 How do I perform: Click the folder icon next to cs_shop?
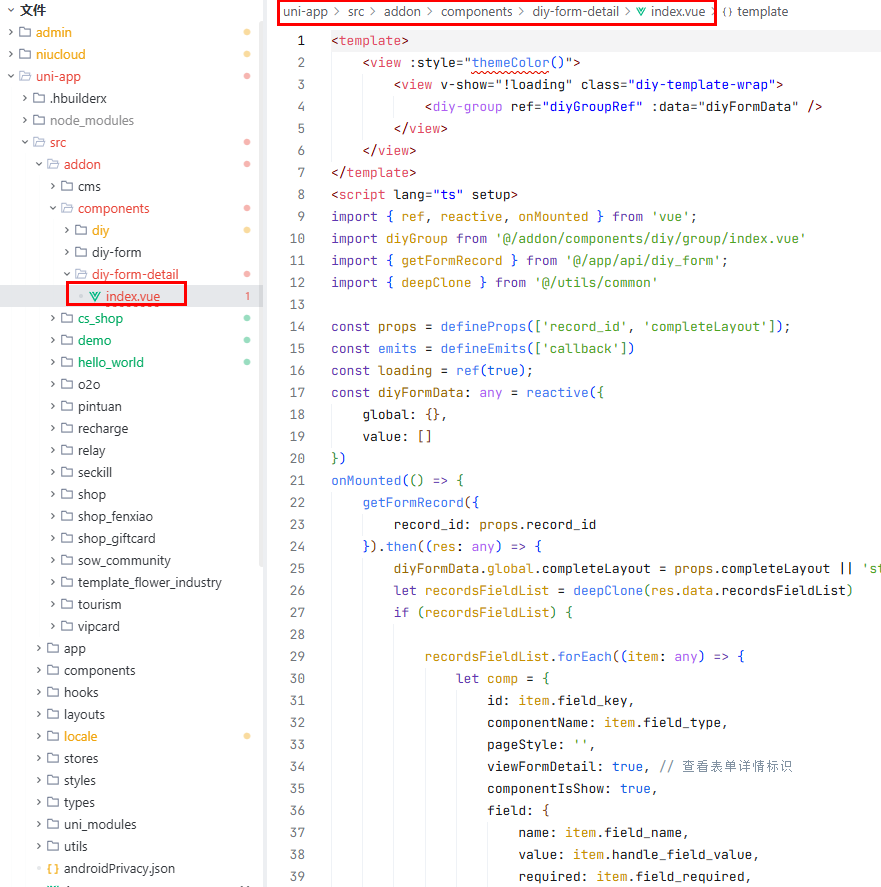click(67, 318)
